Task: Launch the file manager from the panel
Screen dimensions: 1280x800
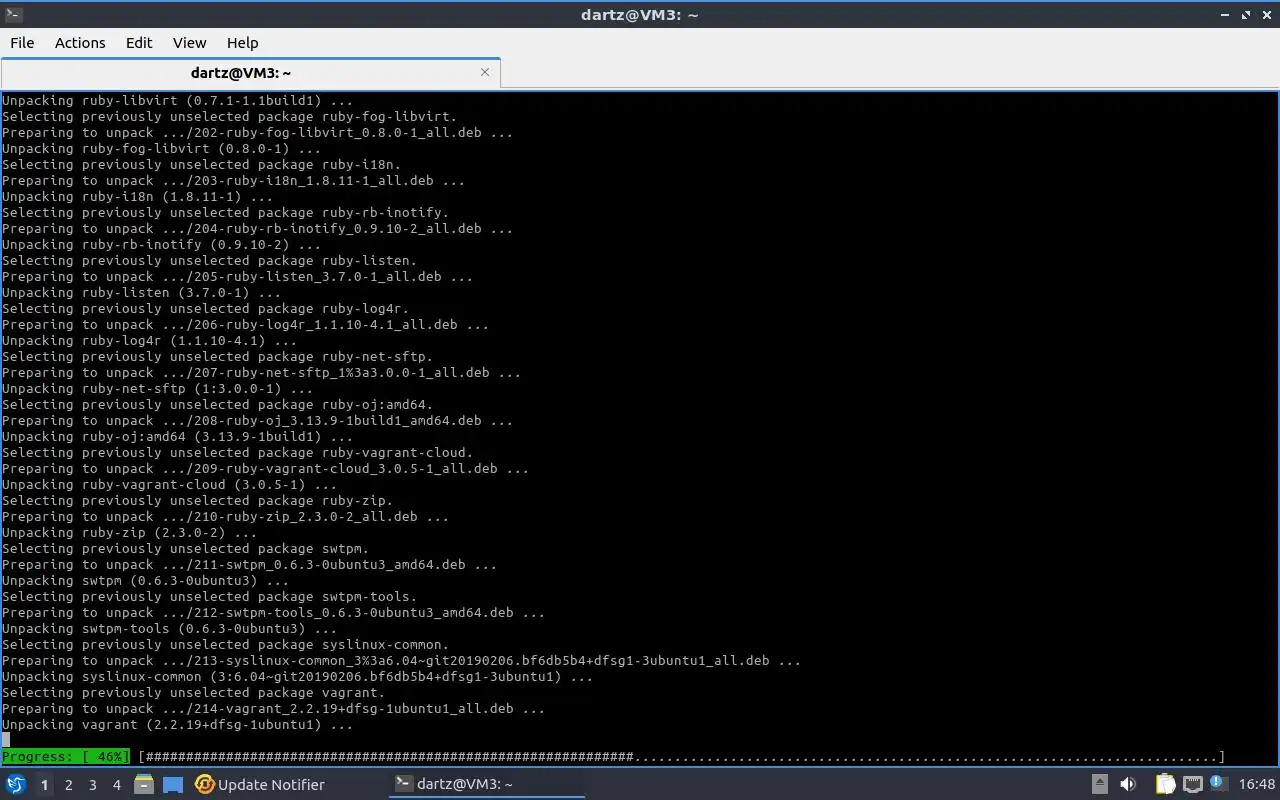Action: (x=144, y=785)
